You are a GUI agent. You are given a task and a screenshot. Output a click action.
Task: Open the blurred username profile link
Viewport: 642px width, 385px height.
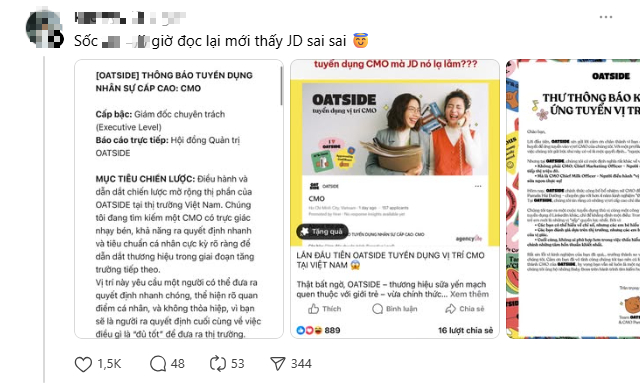click(130, 18)
